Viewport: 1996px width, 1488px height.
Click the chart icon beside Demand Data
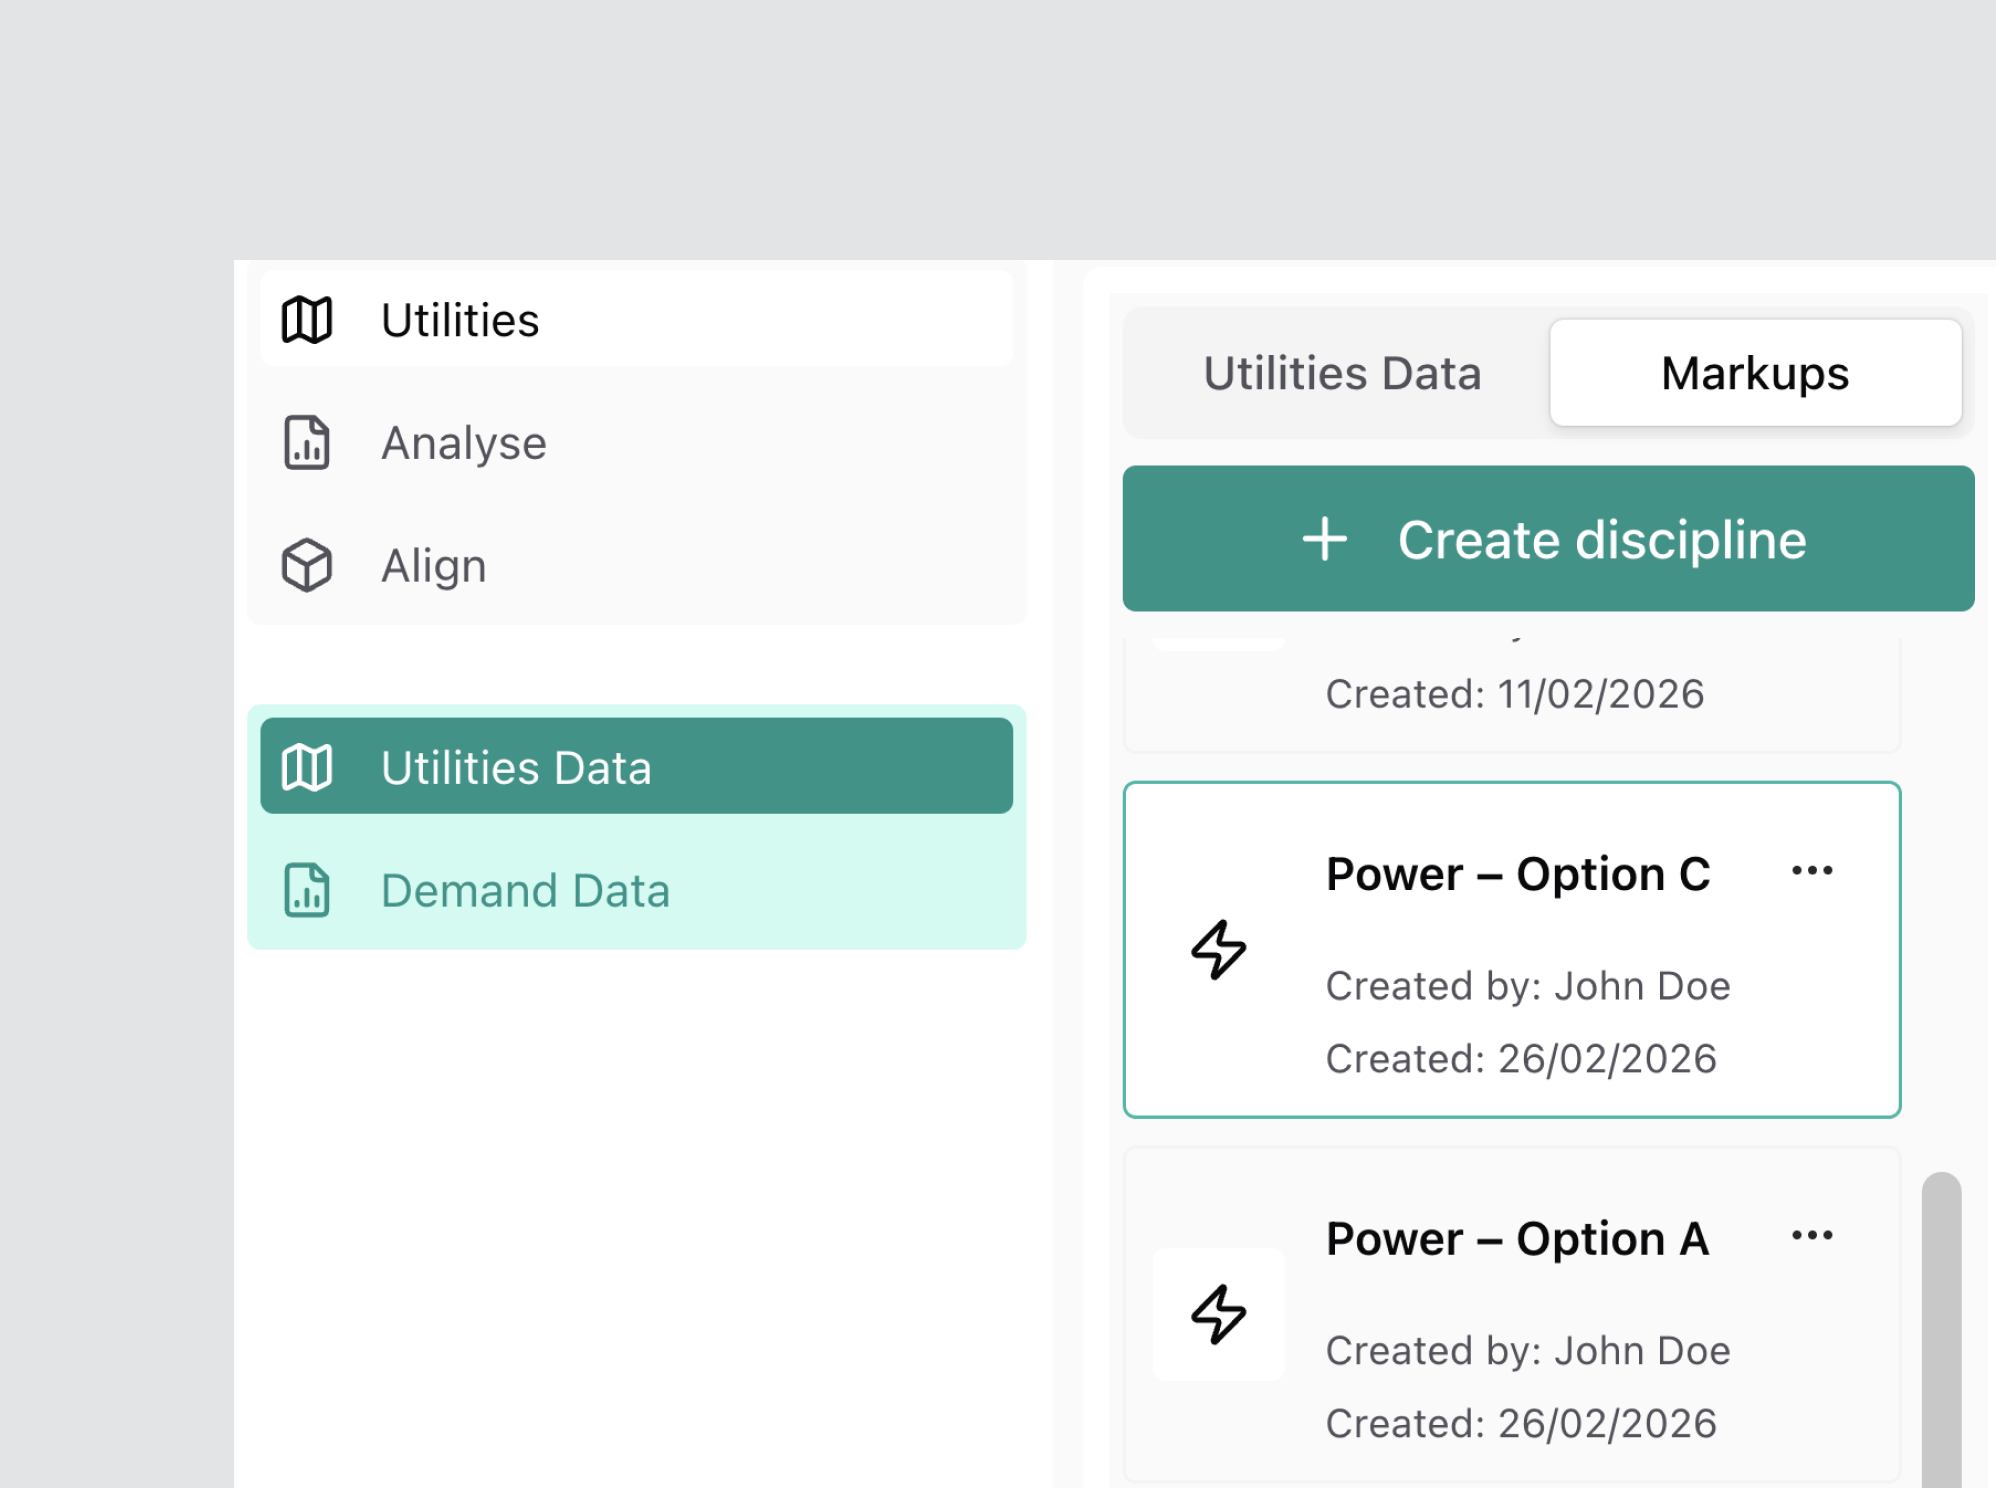coord(306,890)
